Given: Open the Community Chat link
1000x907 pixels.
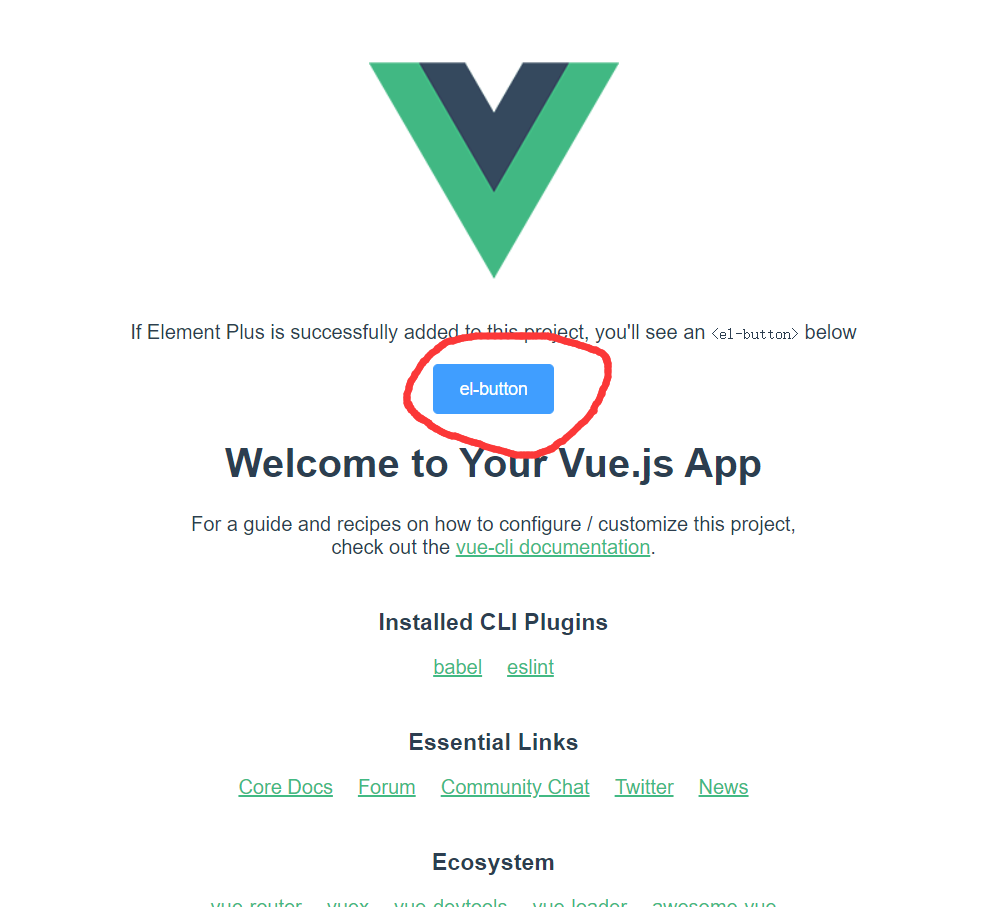Looking at the screenshot, I should click(515, 787).
